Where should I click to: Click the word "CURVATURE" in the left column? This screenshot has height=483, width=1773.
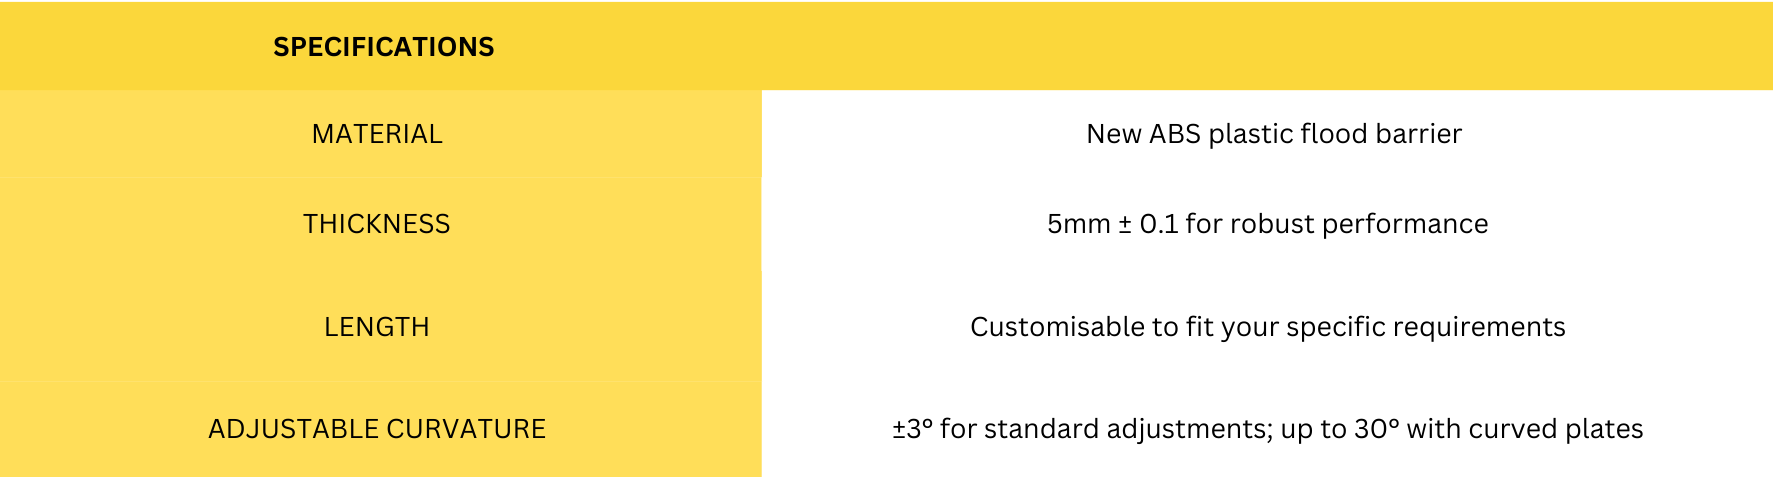466,429
